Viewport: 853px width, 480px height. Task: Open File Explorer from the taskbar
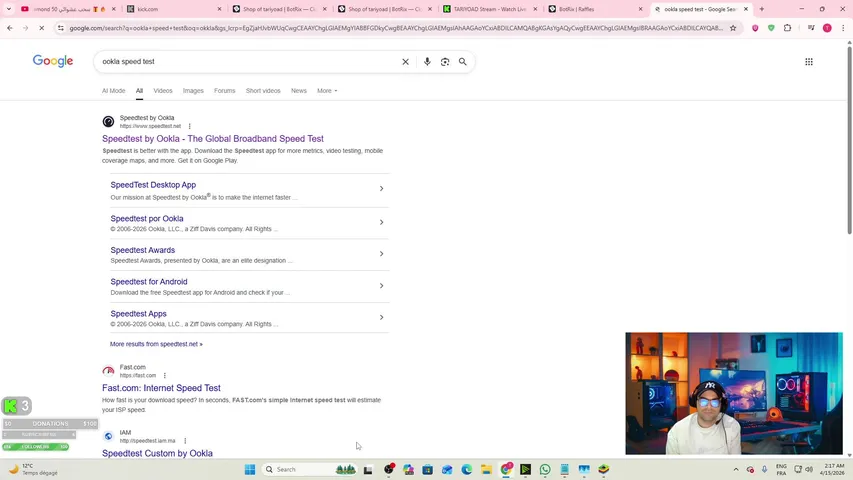(486, 470)
